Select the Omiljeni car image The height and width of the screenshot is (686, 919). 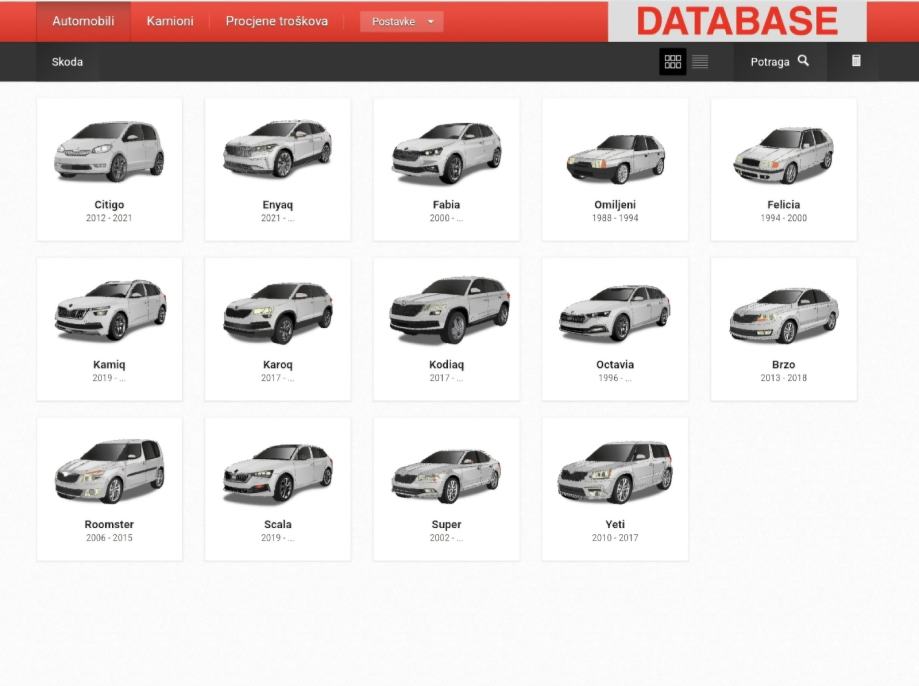615,158
